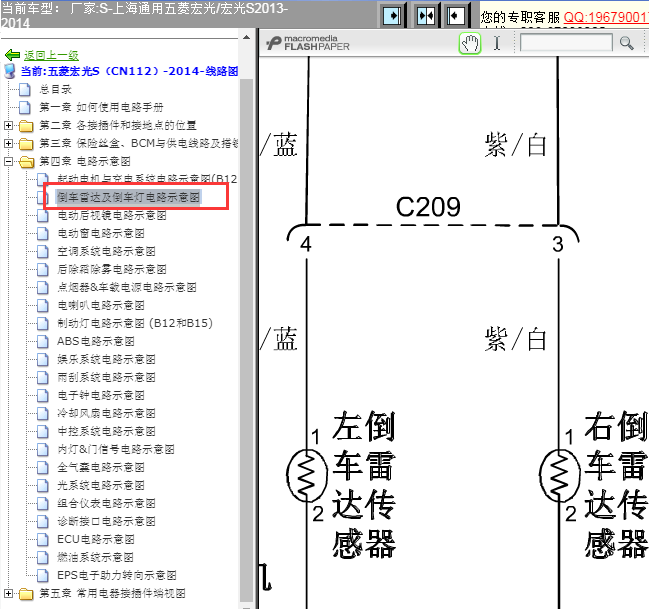The width and height of the screenshot is (649, 609).
Task: Open 后除霜除雾电路示意图
Action: point(112,269)
